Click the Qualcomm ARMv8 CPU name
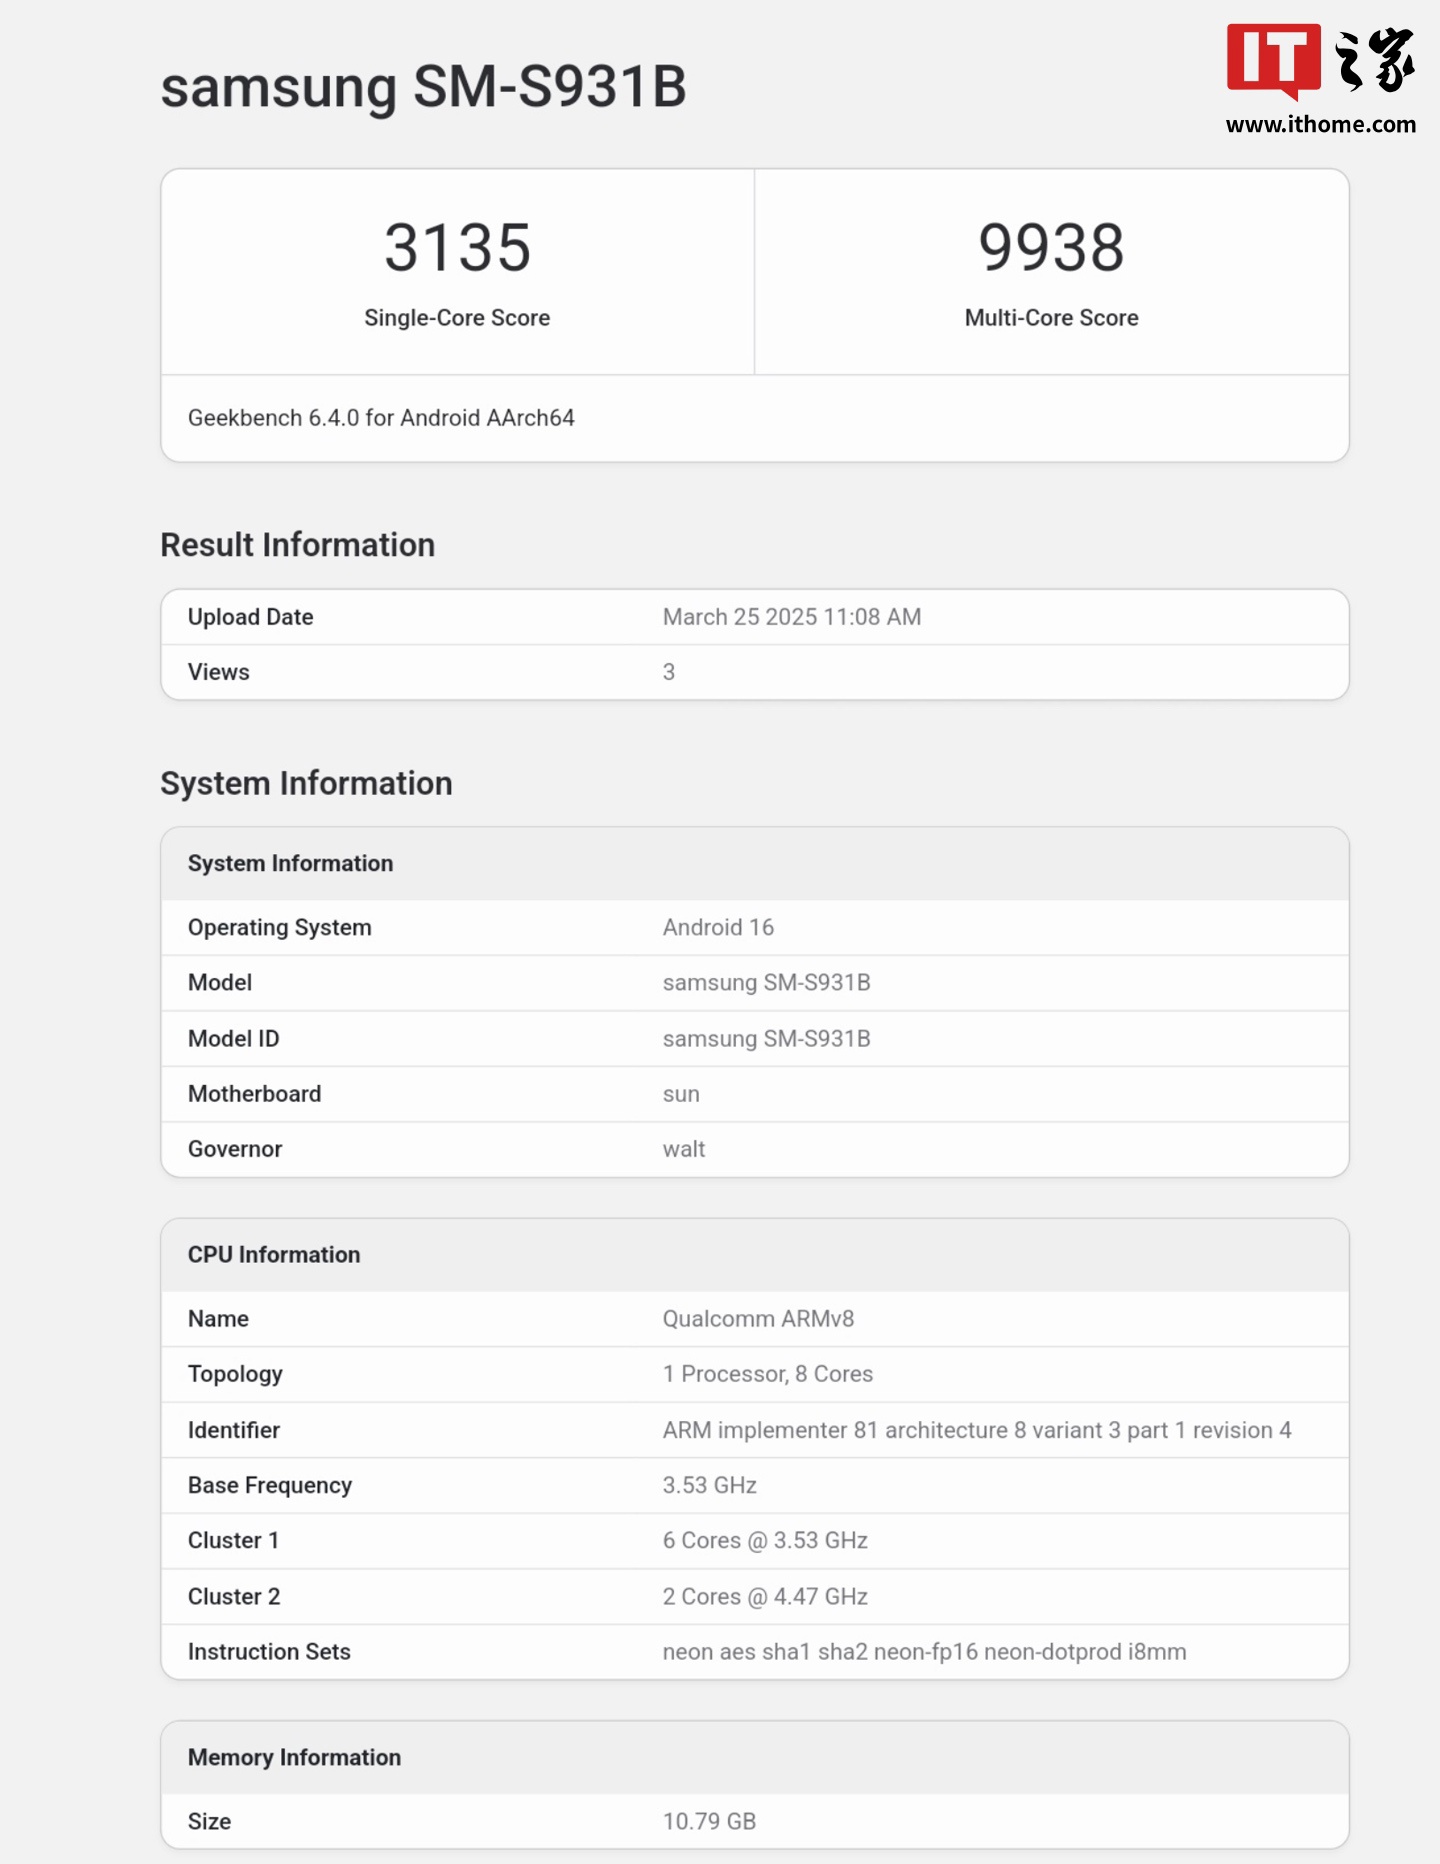 pyautogui.click(x=758, y=1319)
